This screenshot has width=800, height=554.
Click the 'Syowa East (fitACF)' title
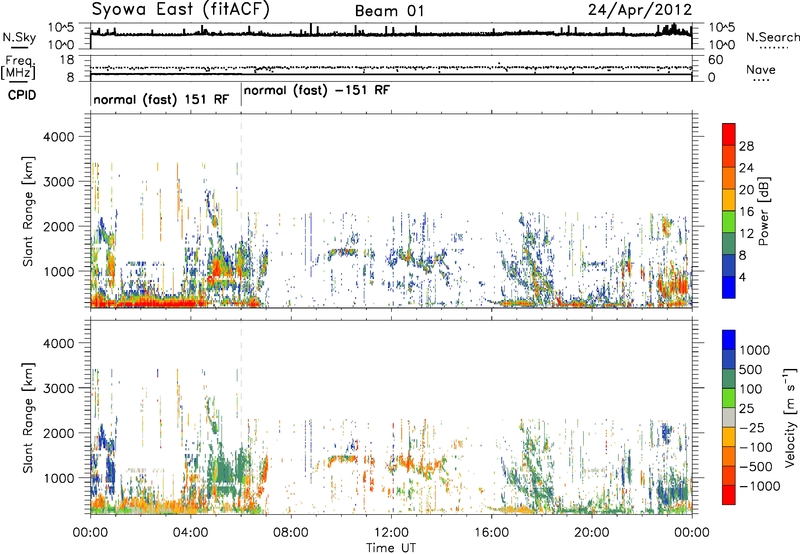click(x=181, y=9)
